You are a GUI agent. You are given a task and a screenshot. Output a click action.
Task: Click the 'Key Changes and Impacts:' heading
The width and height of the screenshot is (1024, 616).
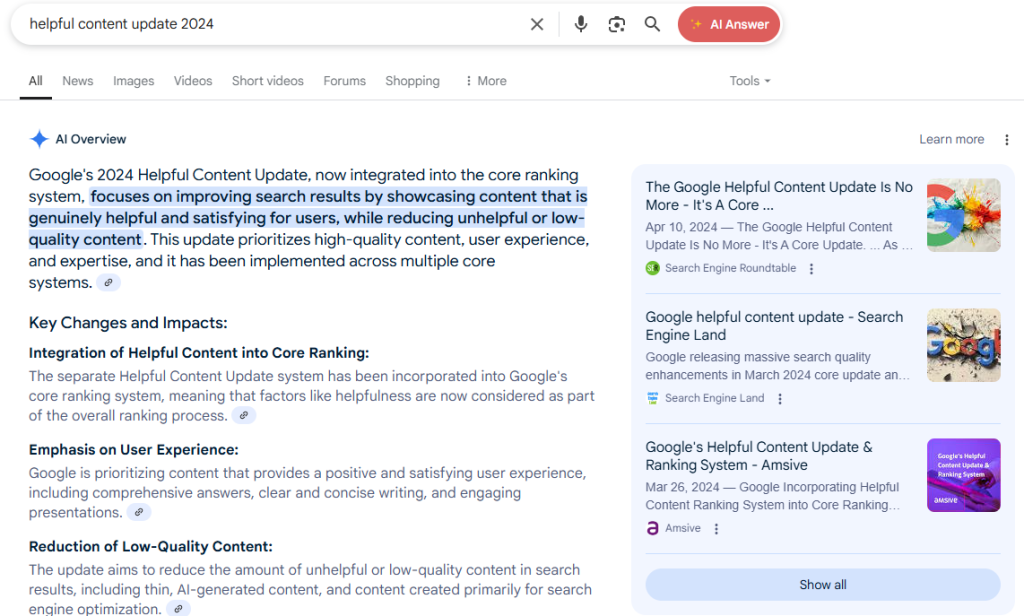(128, 323)
